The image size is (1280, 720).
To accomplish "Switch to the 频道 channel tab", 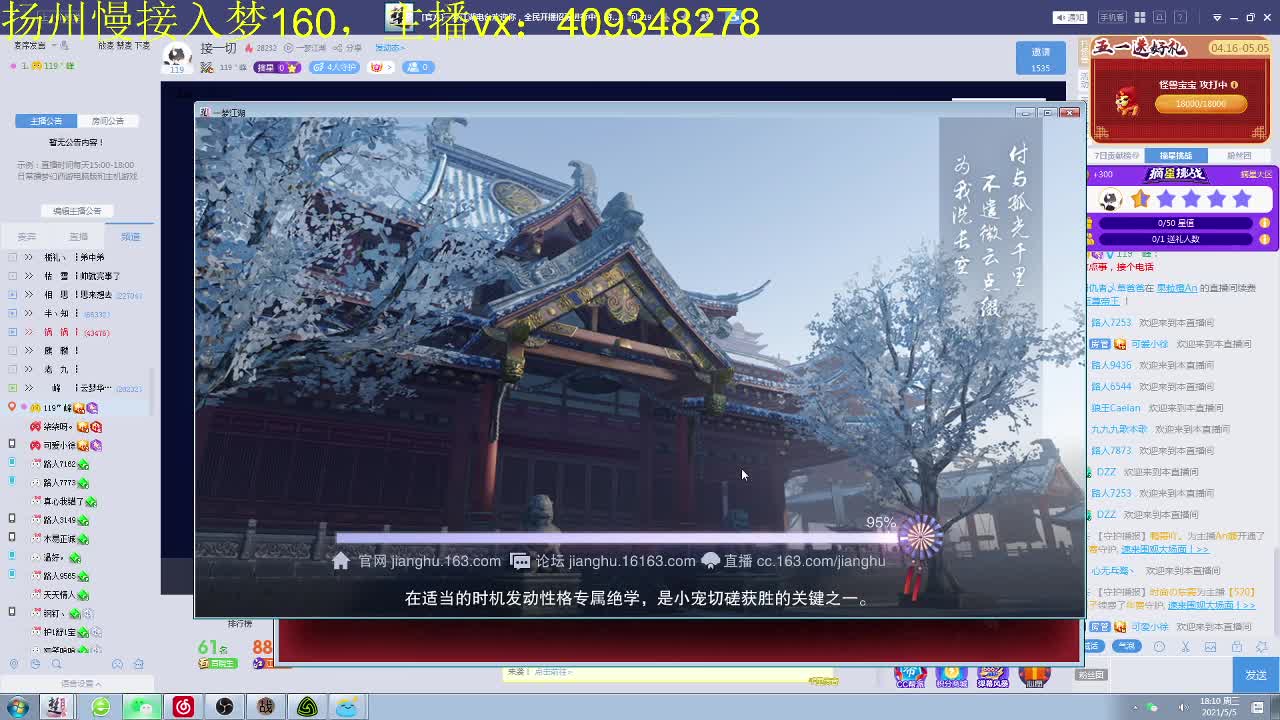I will click(x=130, y=237).
